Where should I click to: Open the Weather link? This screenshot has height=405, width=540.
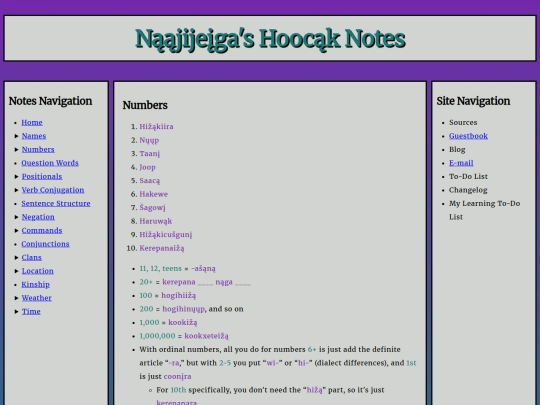[37, 298]
